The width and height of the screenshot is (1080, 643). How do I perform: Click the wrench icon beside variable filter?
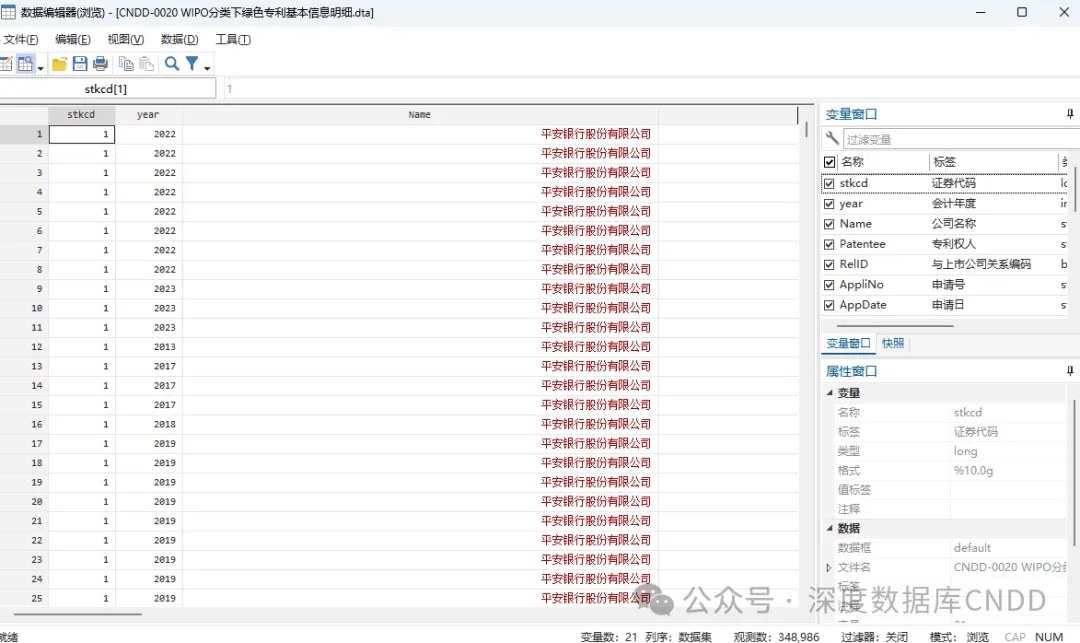[832, 139]
